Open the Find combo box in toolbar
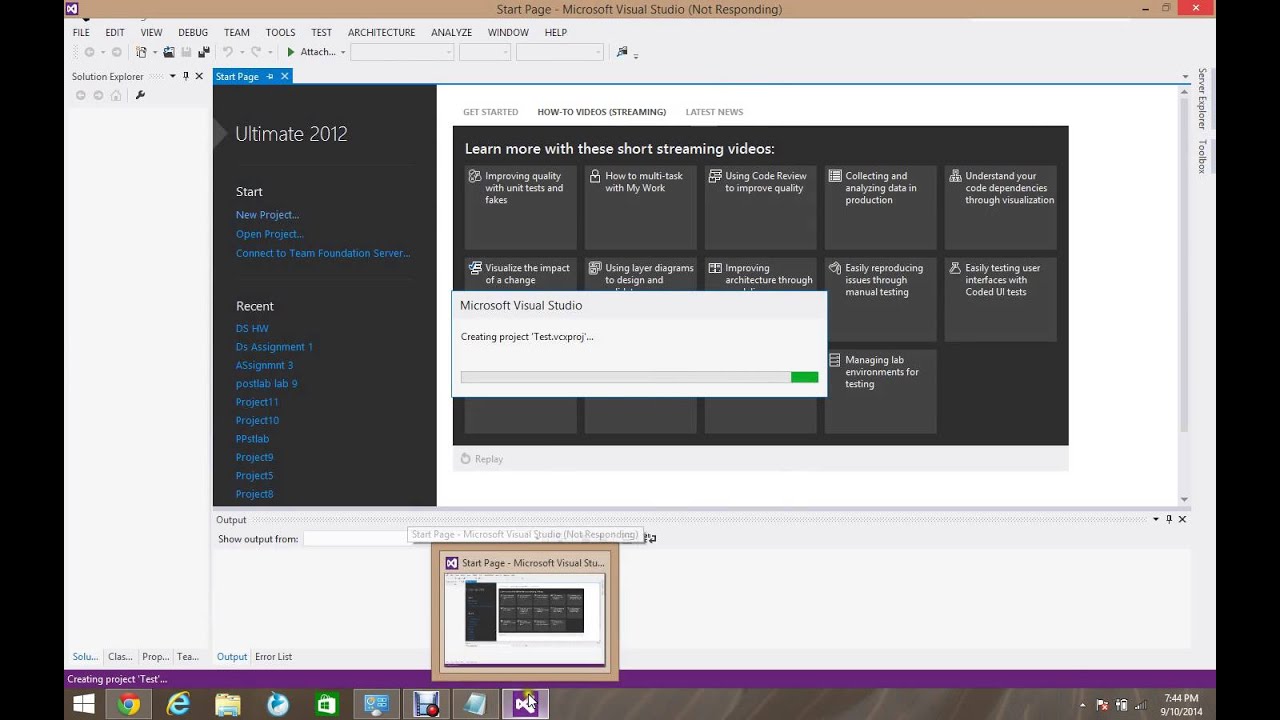The width and height of the screenshot is (1280, 720). [x=560, y=52]
